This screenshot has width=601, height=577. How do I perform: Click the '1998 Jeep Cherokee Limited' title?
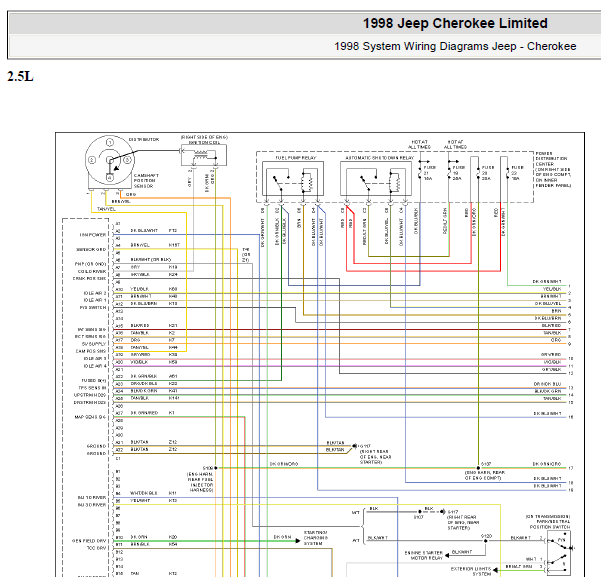pyautogui.click(x=455, y=23)
